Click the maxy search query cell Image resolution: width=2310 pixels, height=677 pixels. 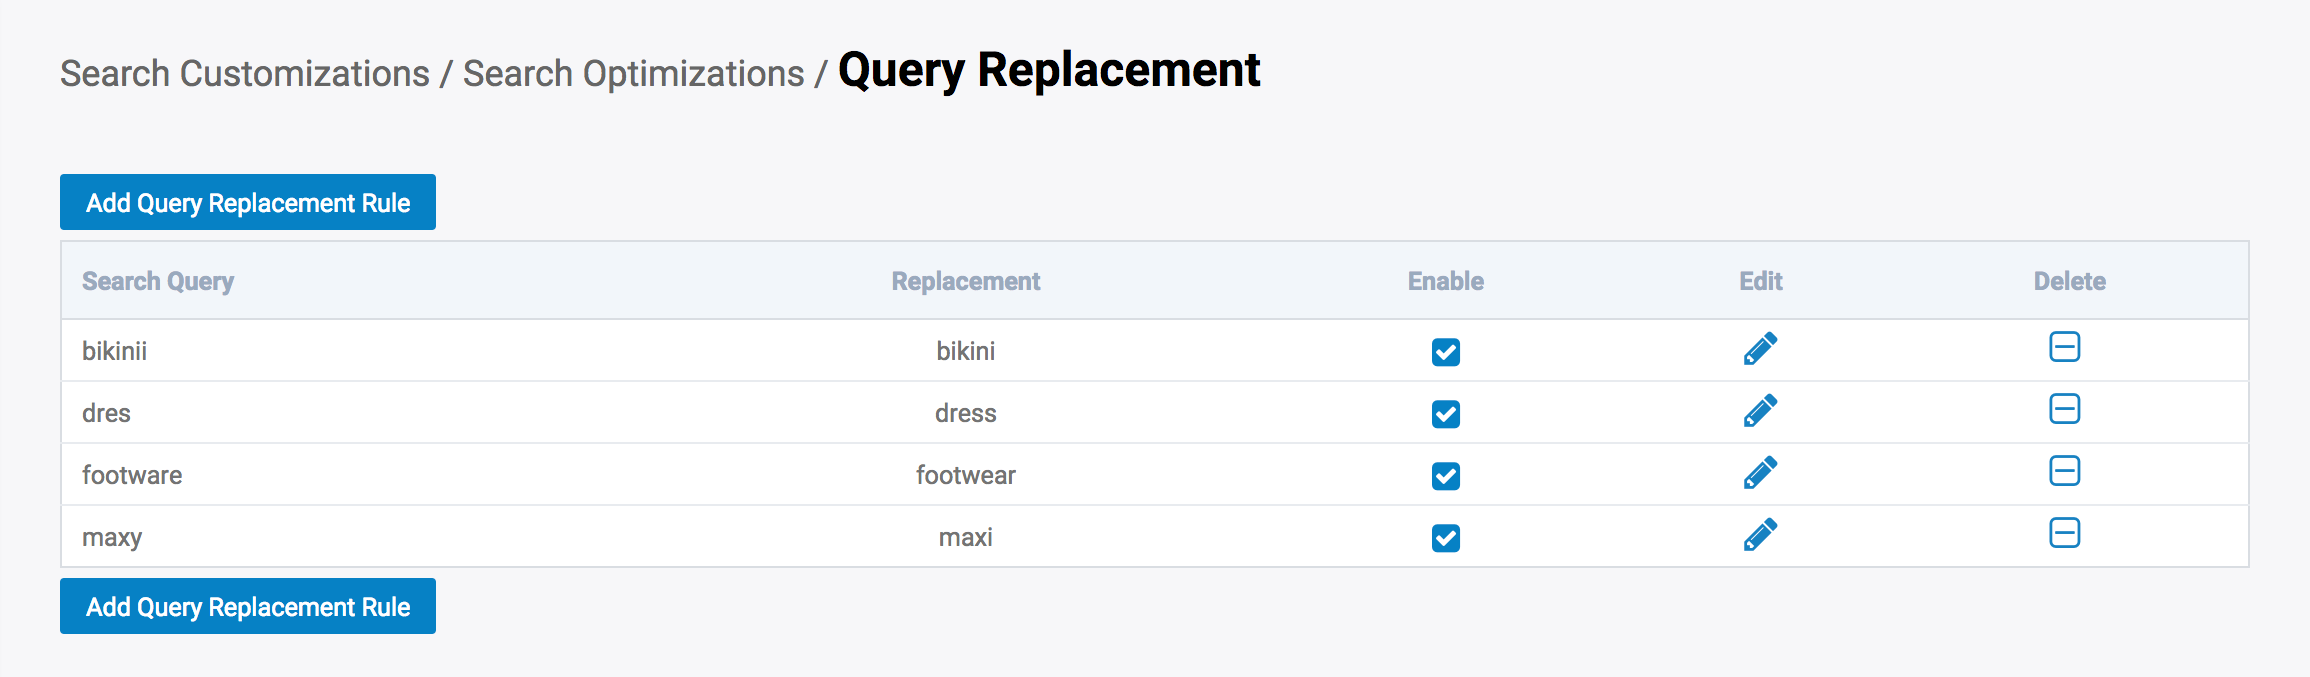[x=112, y=537]
